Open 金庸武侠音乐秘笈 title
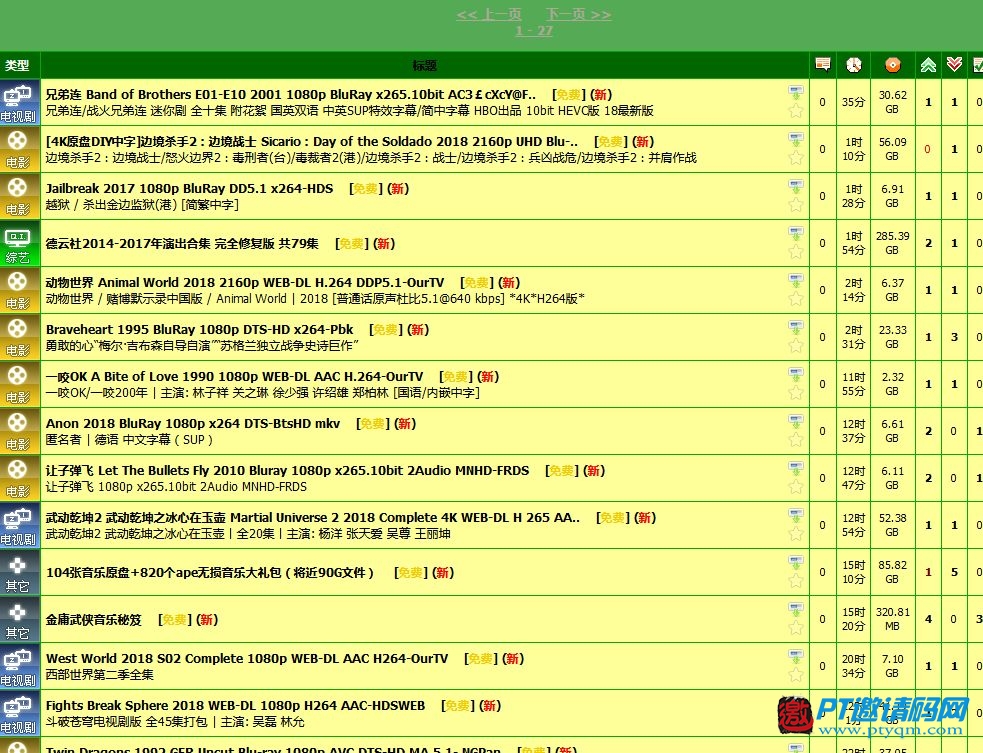Screen dimensions: 983x753 (x=94, y=619)
